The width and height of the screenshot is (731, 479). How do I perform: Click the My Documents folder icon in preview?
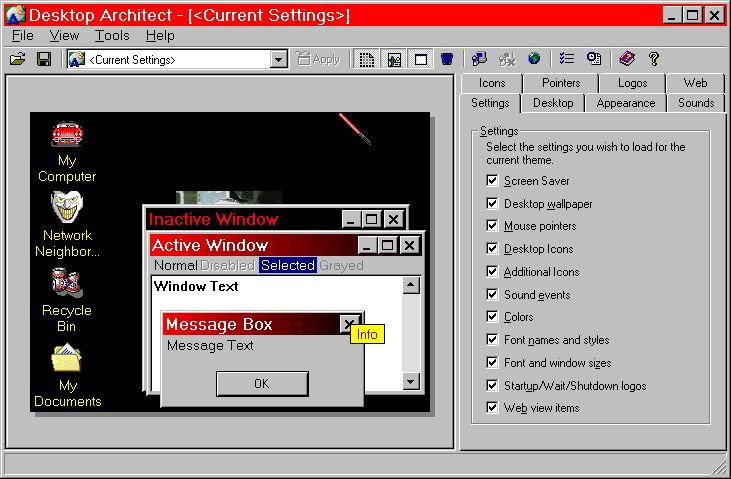[67, 358]
